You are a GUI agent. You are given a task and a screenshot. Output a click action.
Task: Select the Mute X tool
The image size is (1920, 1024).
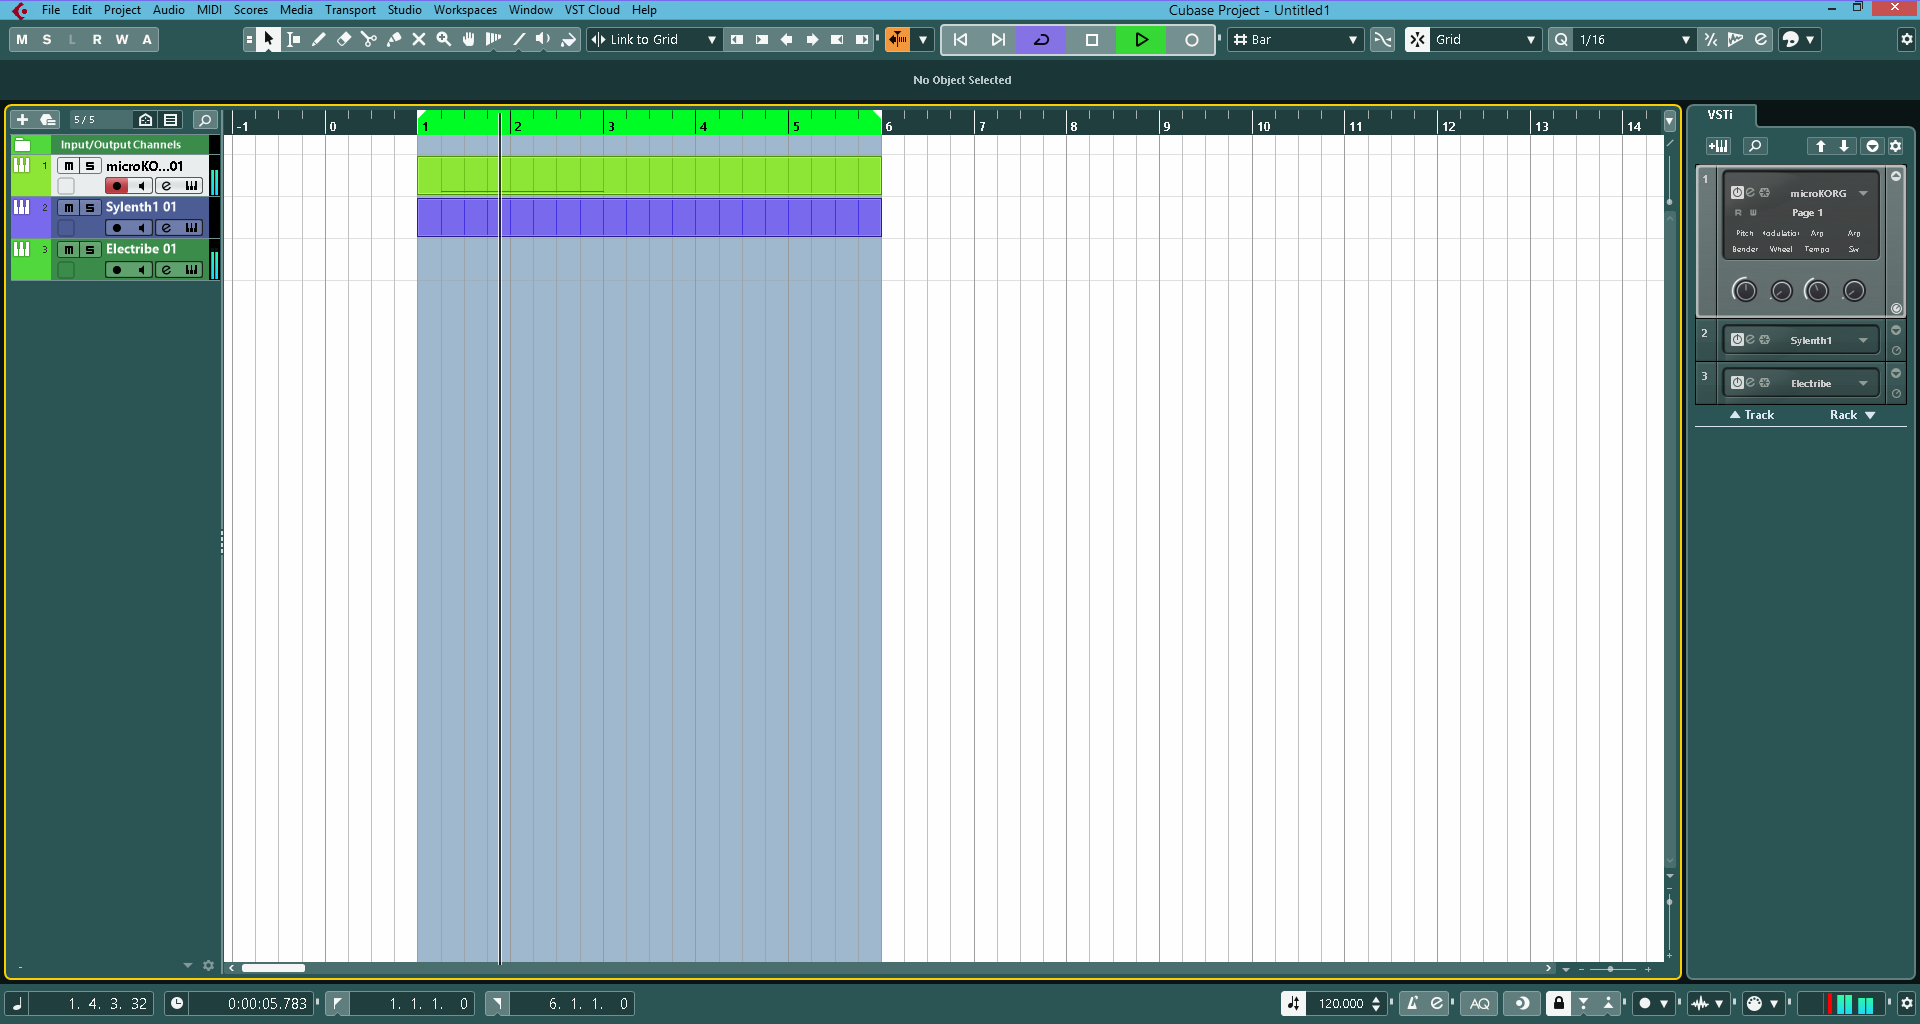coord(419,39)
